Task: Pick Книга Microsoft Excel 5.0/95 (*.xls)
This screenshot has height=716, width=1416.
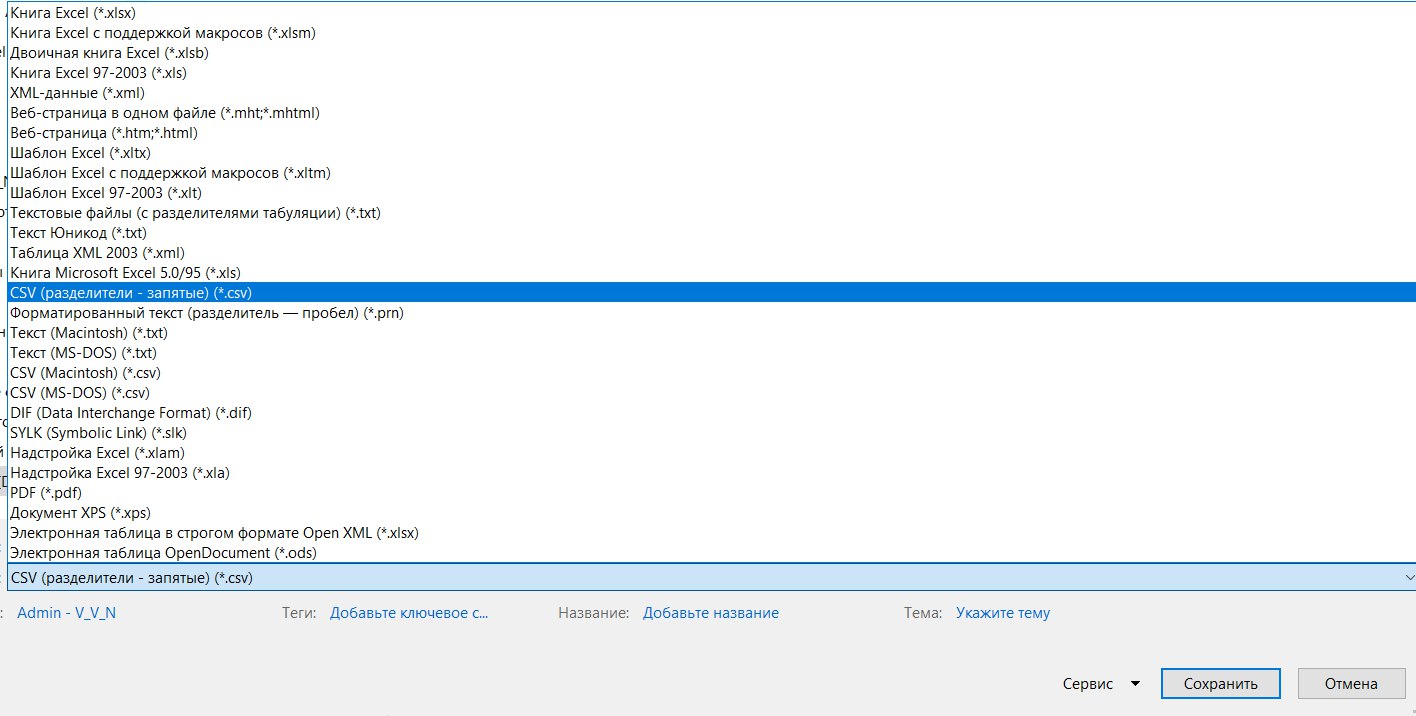Action: pos(711,273)
